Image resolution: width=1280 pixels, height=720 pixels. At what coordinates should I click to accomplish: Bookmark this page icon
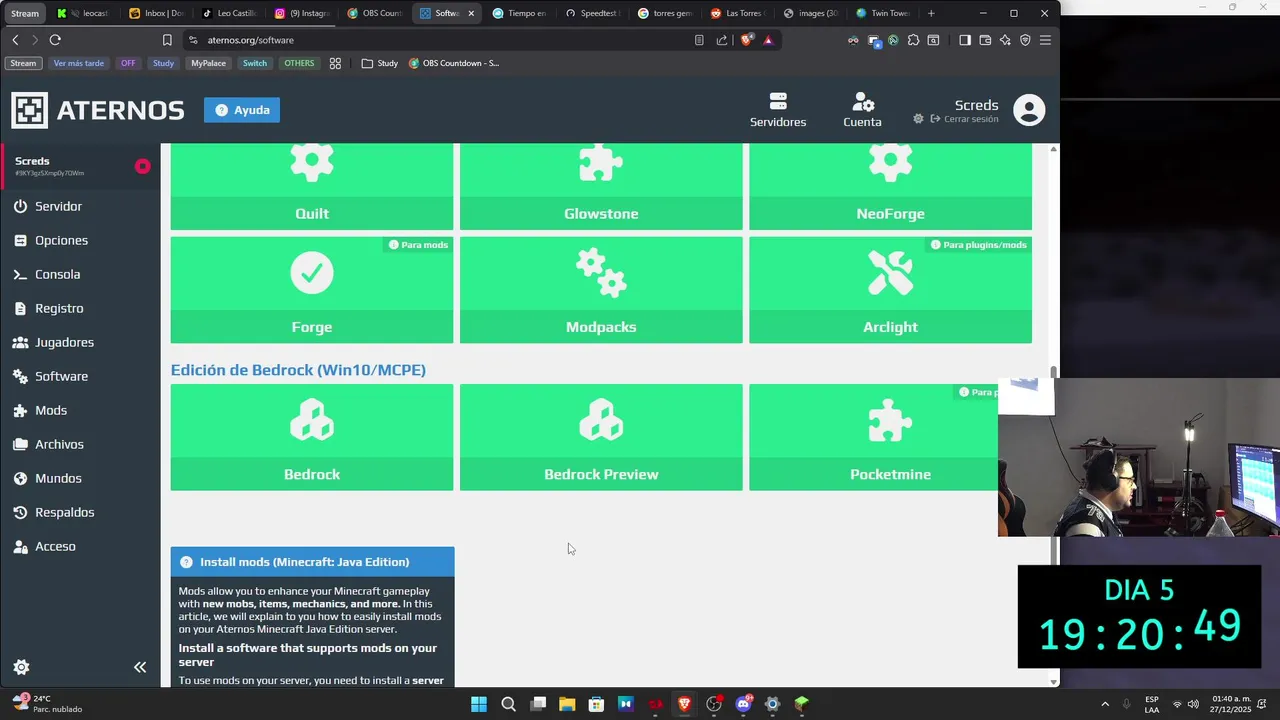pyautogui.click(x=167, y=40)
